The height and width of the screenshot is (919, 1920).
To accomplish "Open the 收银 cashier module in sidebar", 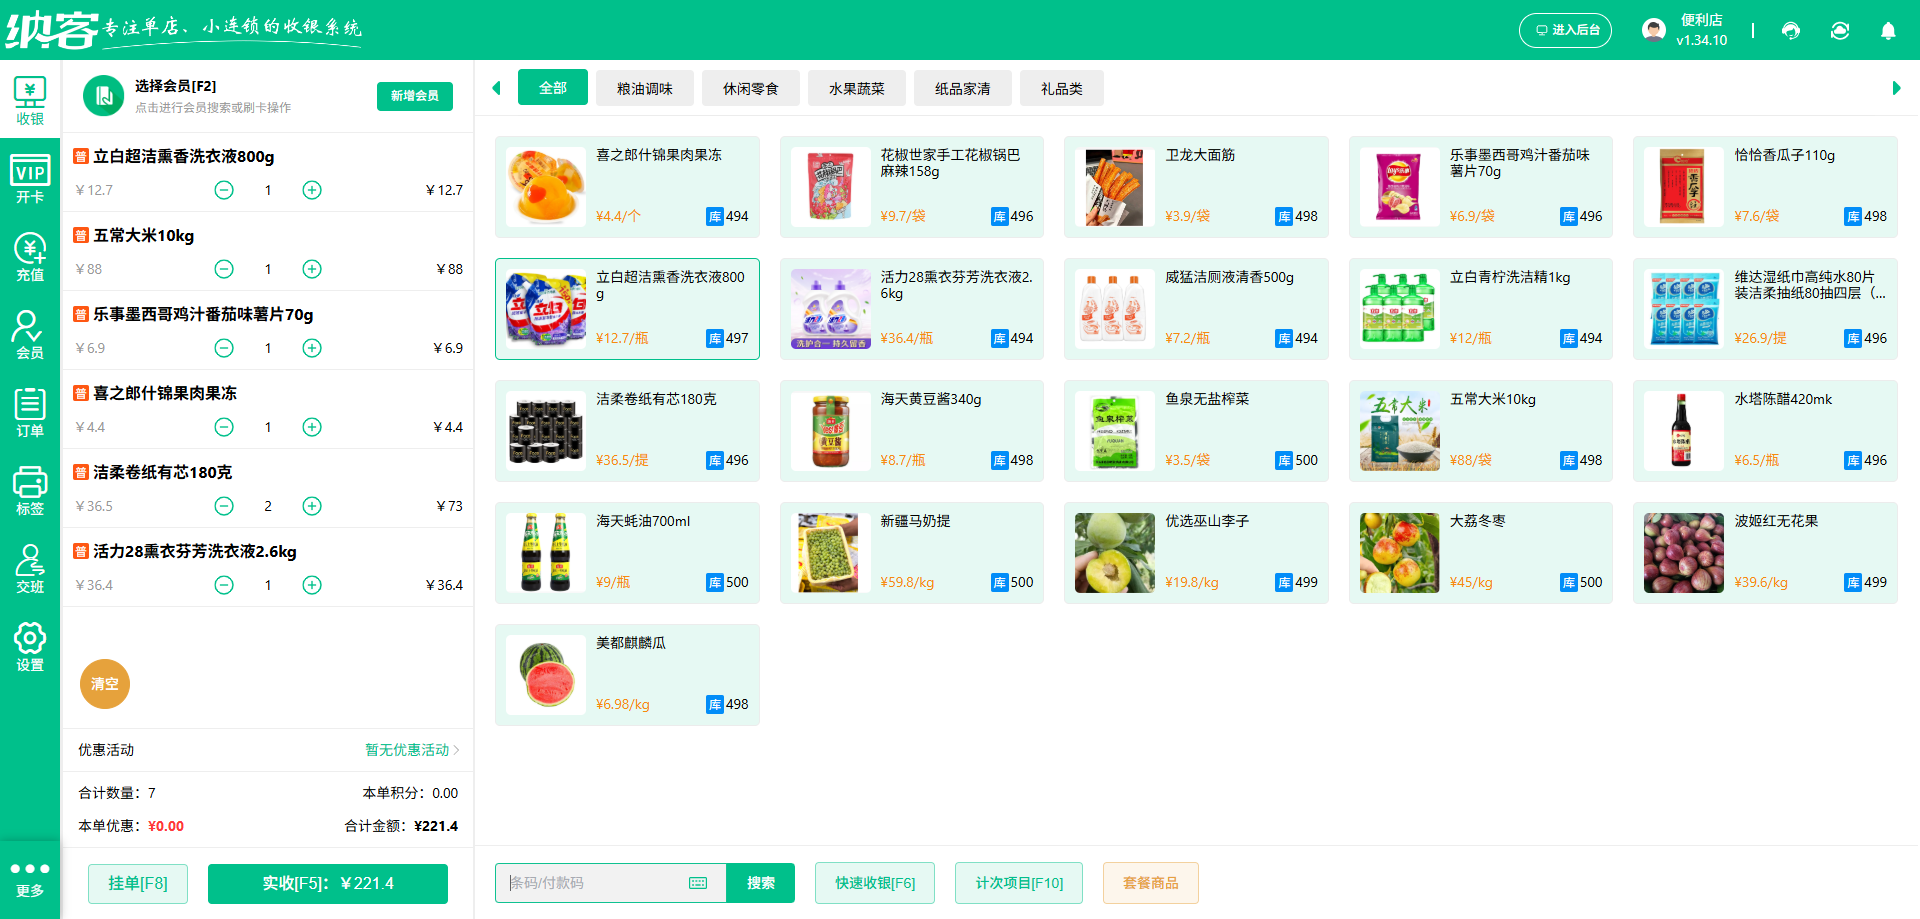I will 30,99.
